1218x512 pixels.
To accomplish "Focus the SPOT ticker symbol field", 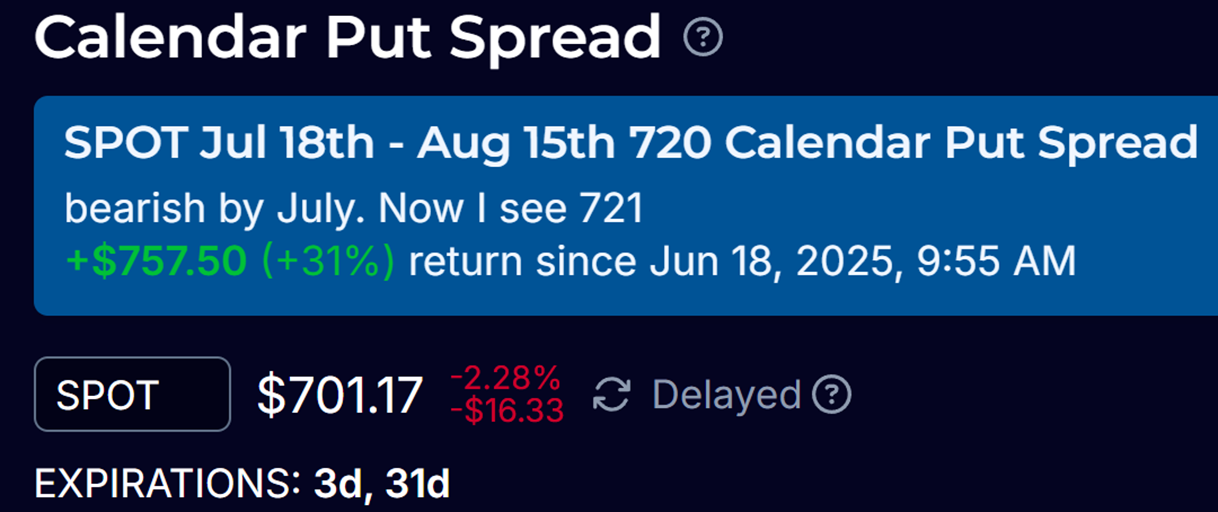I will coord(132,395).
